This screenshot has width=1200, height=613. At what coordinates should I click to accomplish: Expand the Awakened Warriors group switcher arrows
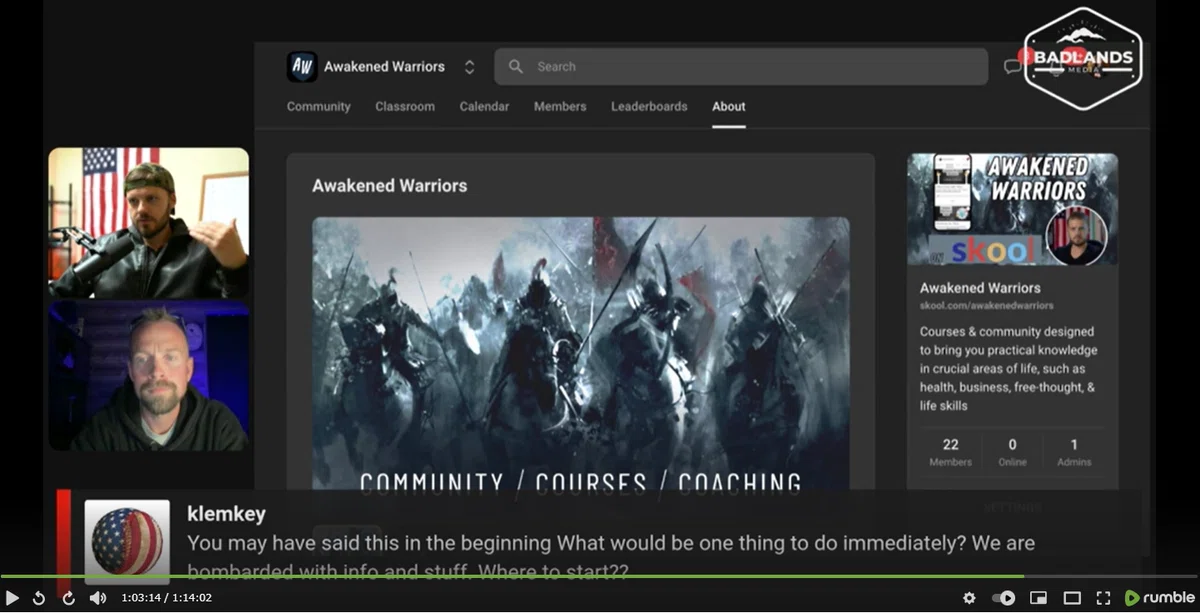tap(469, 67)
